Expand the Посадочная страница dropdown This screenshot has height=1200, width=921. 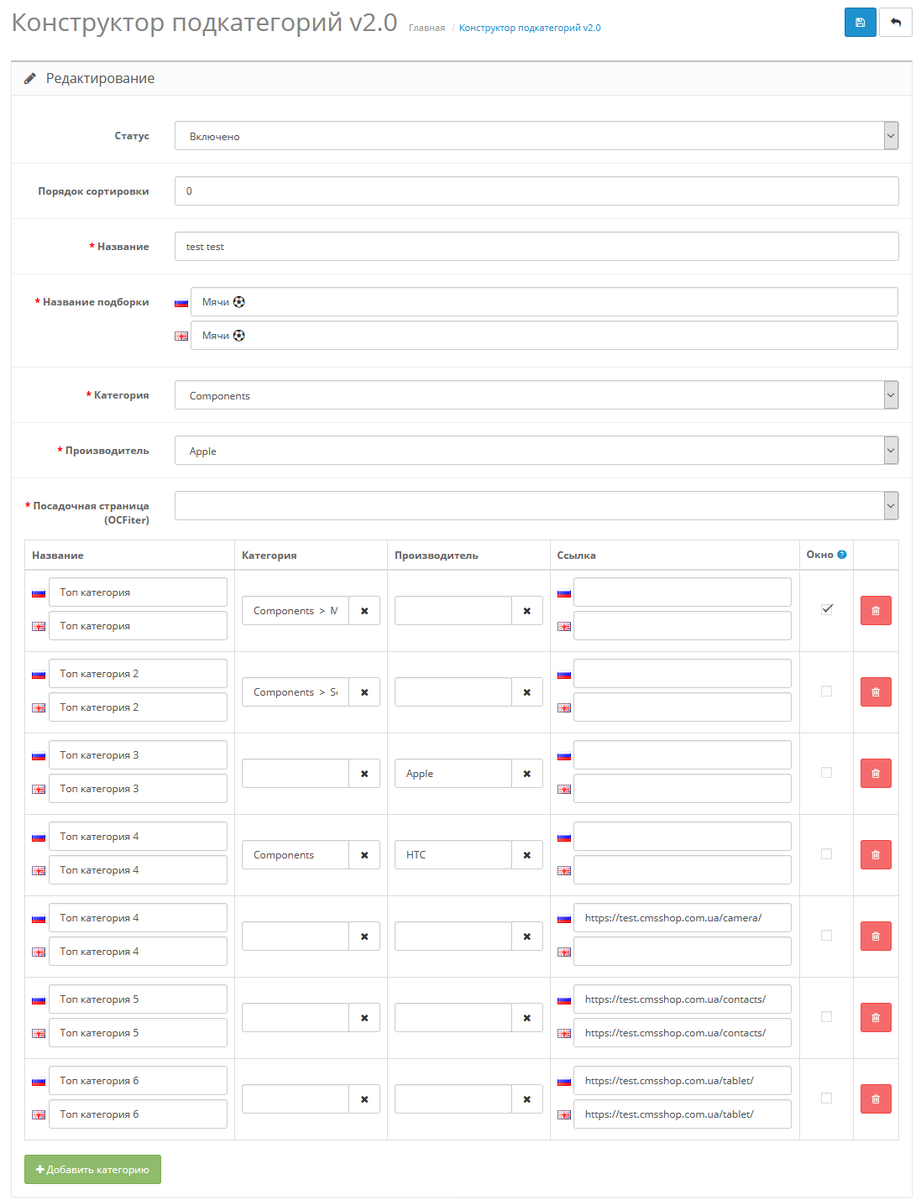(x=536, y=506)
